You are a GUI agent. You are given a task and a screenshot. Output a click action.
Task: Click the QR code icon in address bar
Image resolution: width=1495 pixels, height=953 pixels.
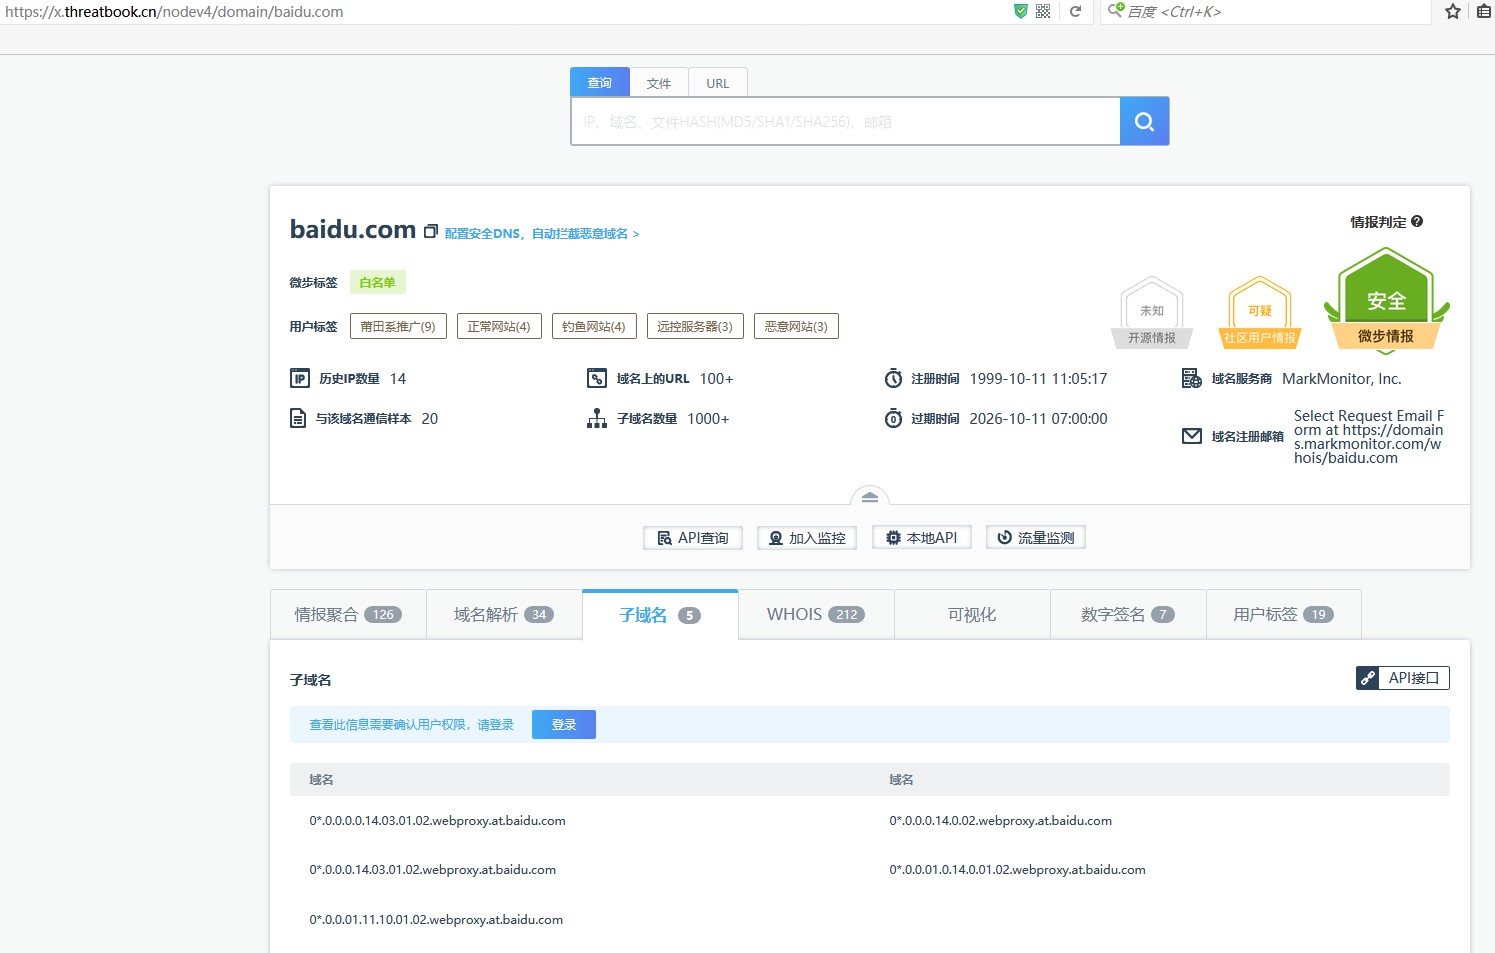click(x=1043, y=11)
